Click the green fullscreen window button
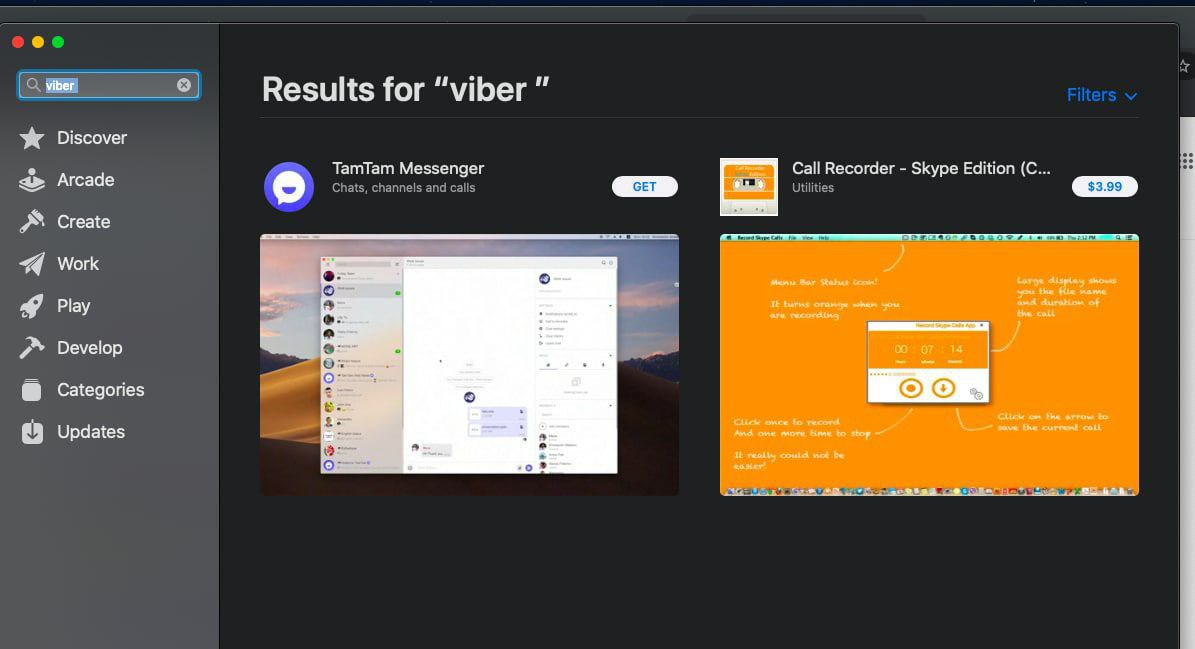The height and width of the screenshot is (649, 1195). coord(58,42)
